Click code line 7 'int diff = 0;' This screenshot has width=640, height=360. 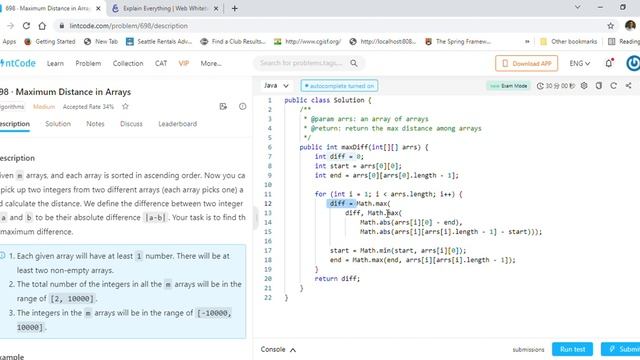coord(339,156)
